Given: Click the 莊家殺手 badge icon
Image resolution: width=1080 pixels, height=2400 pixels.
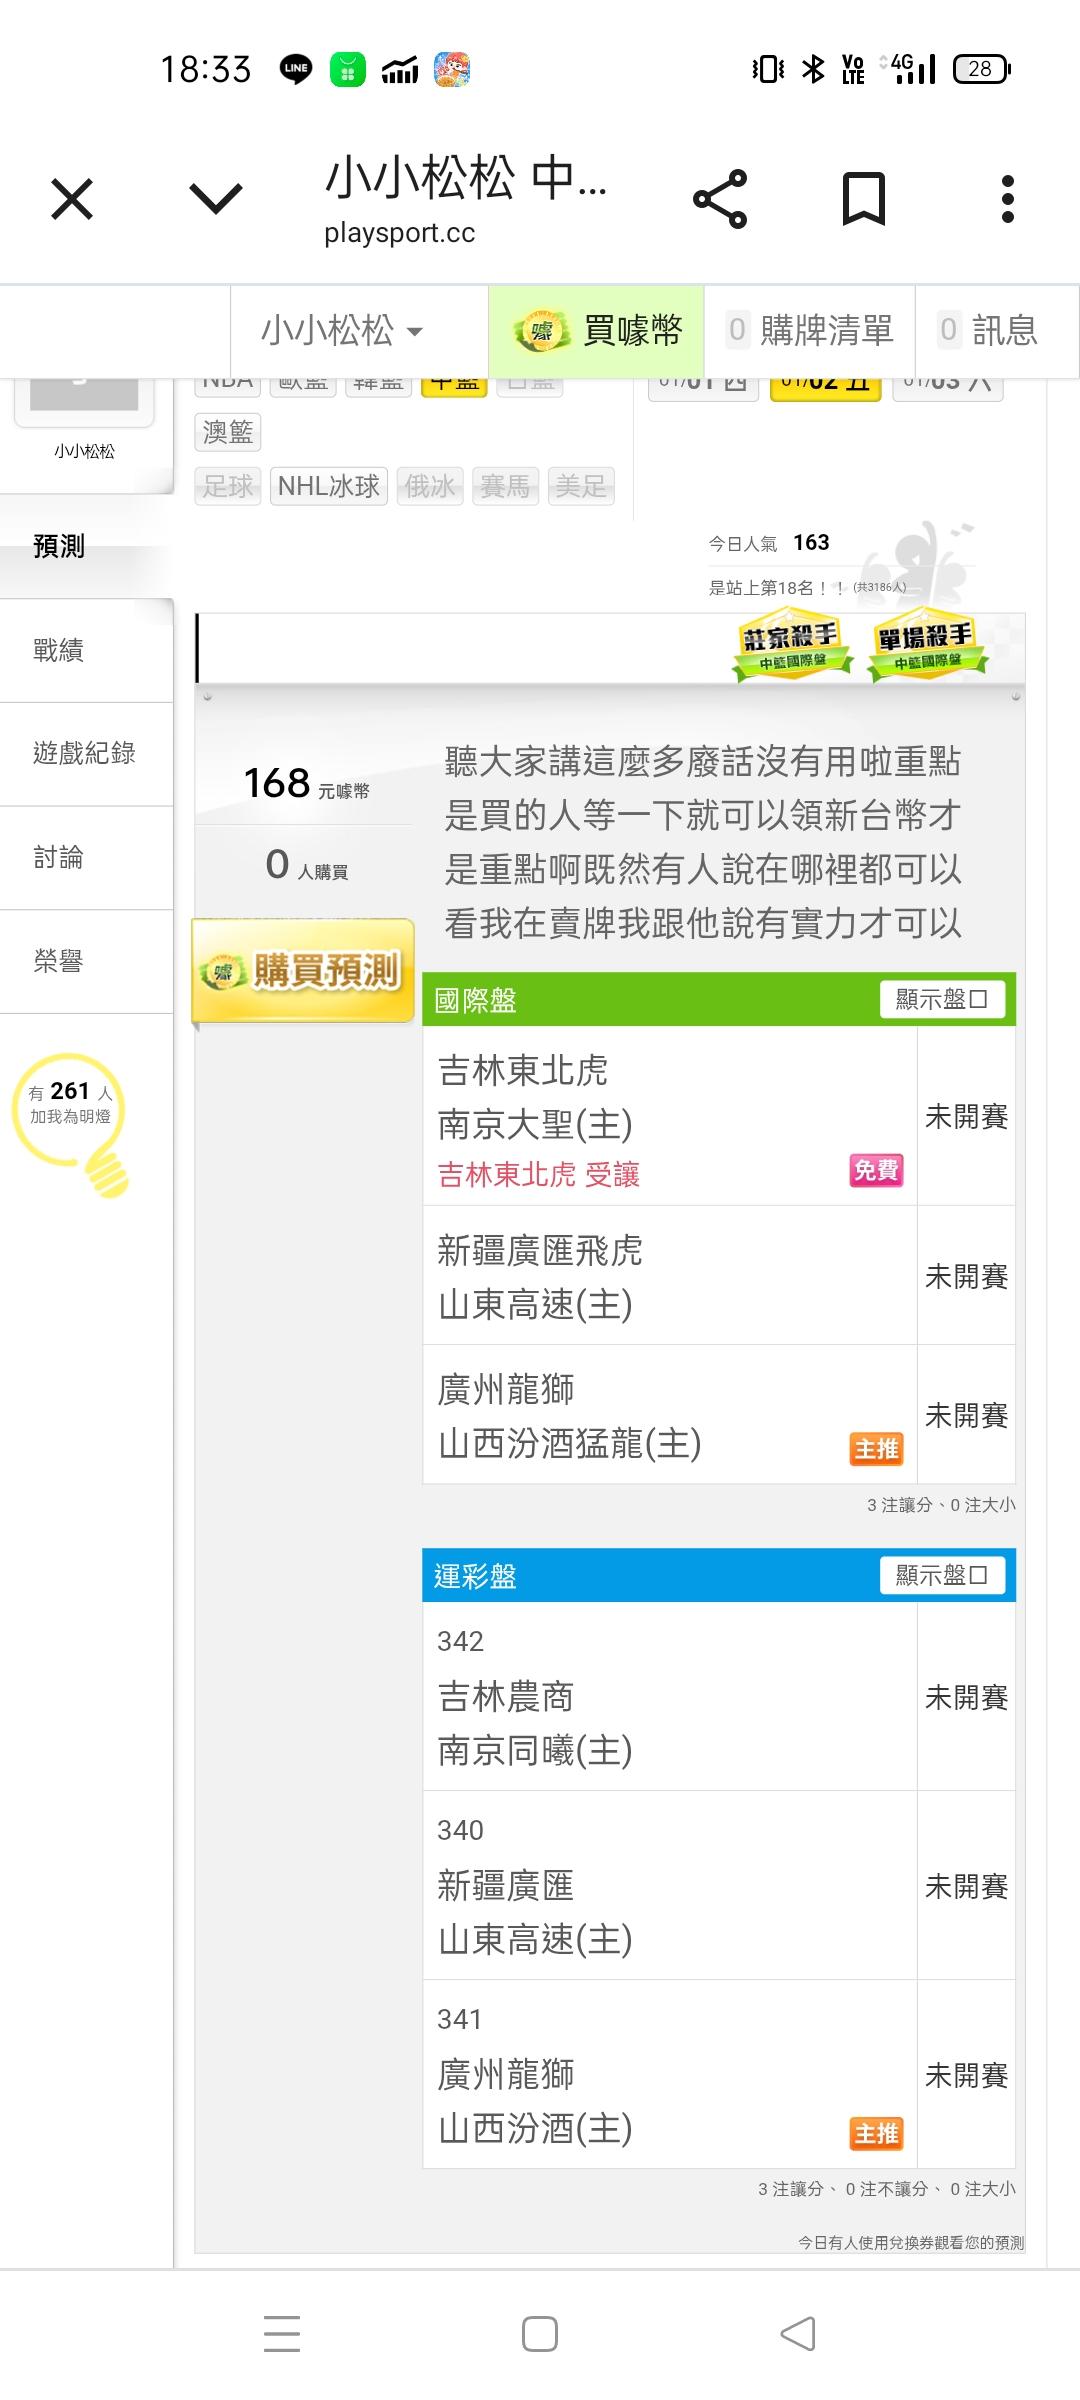Looking at the screenshot, I should pos(790,645).
